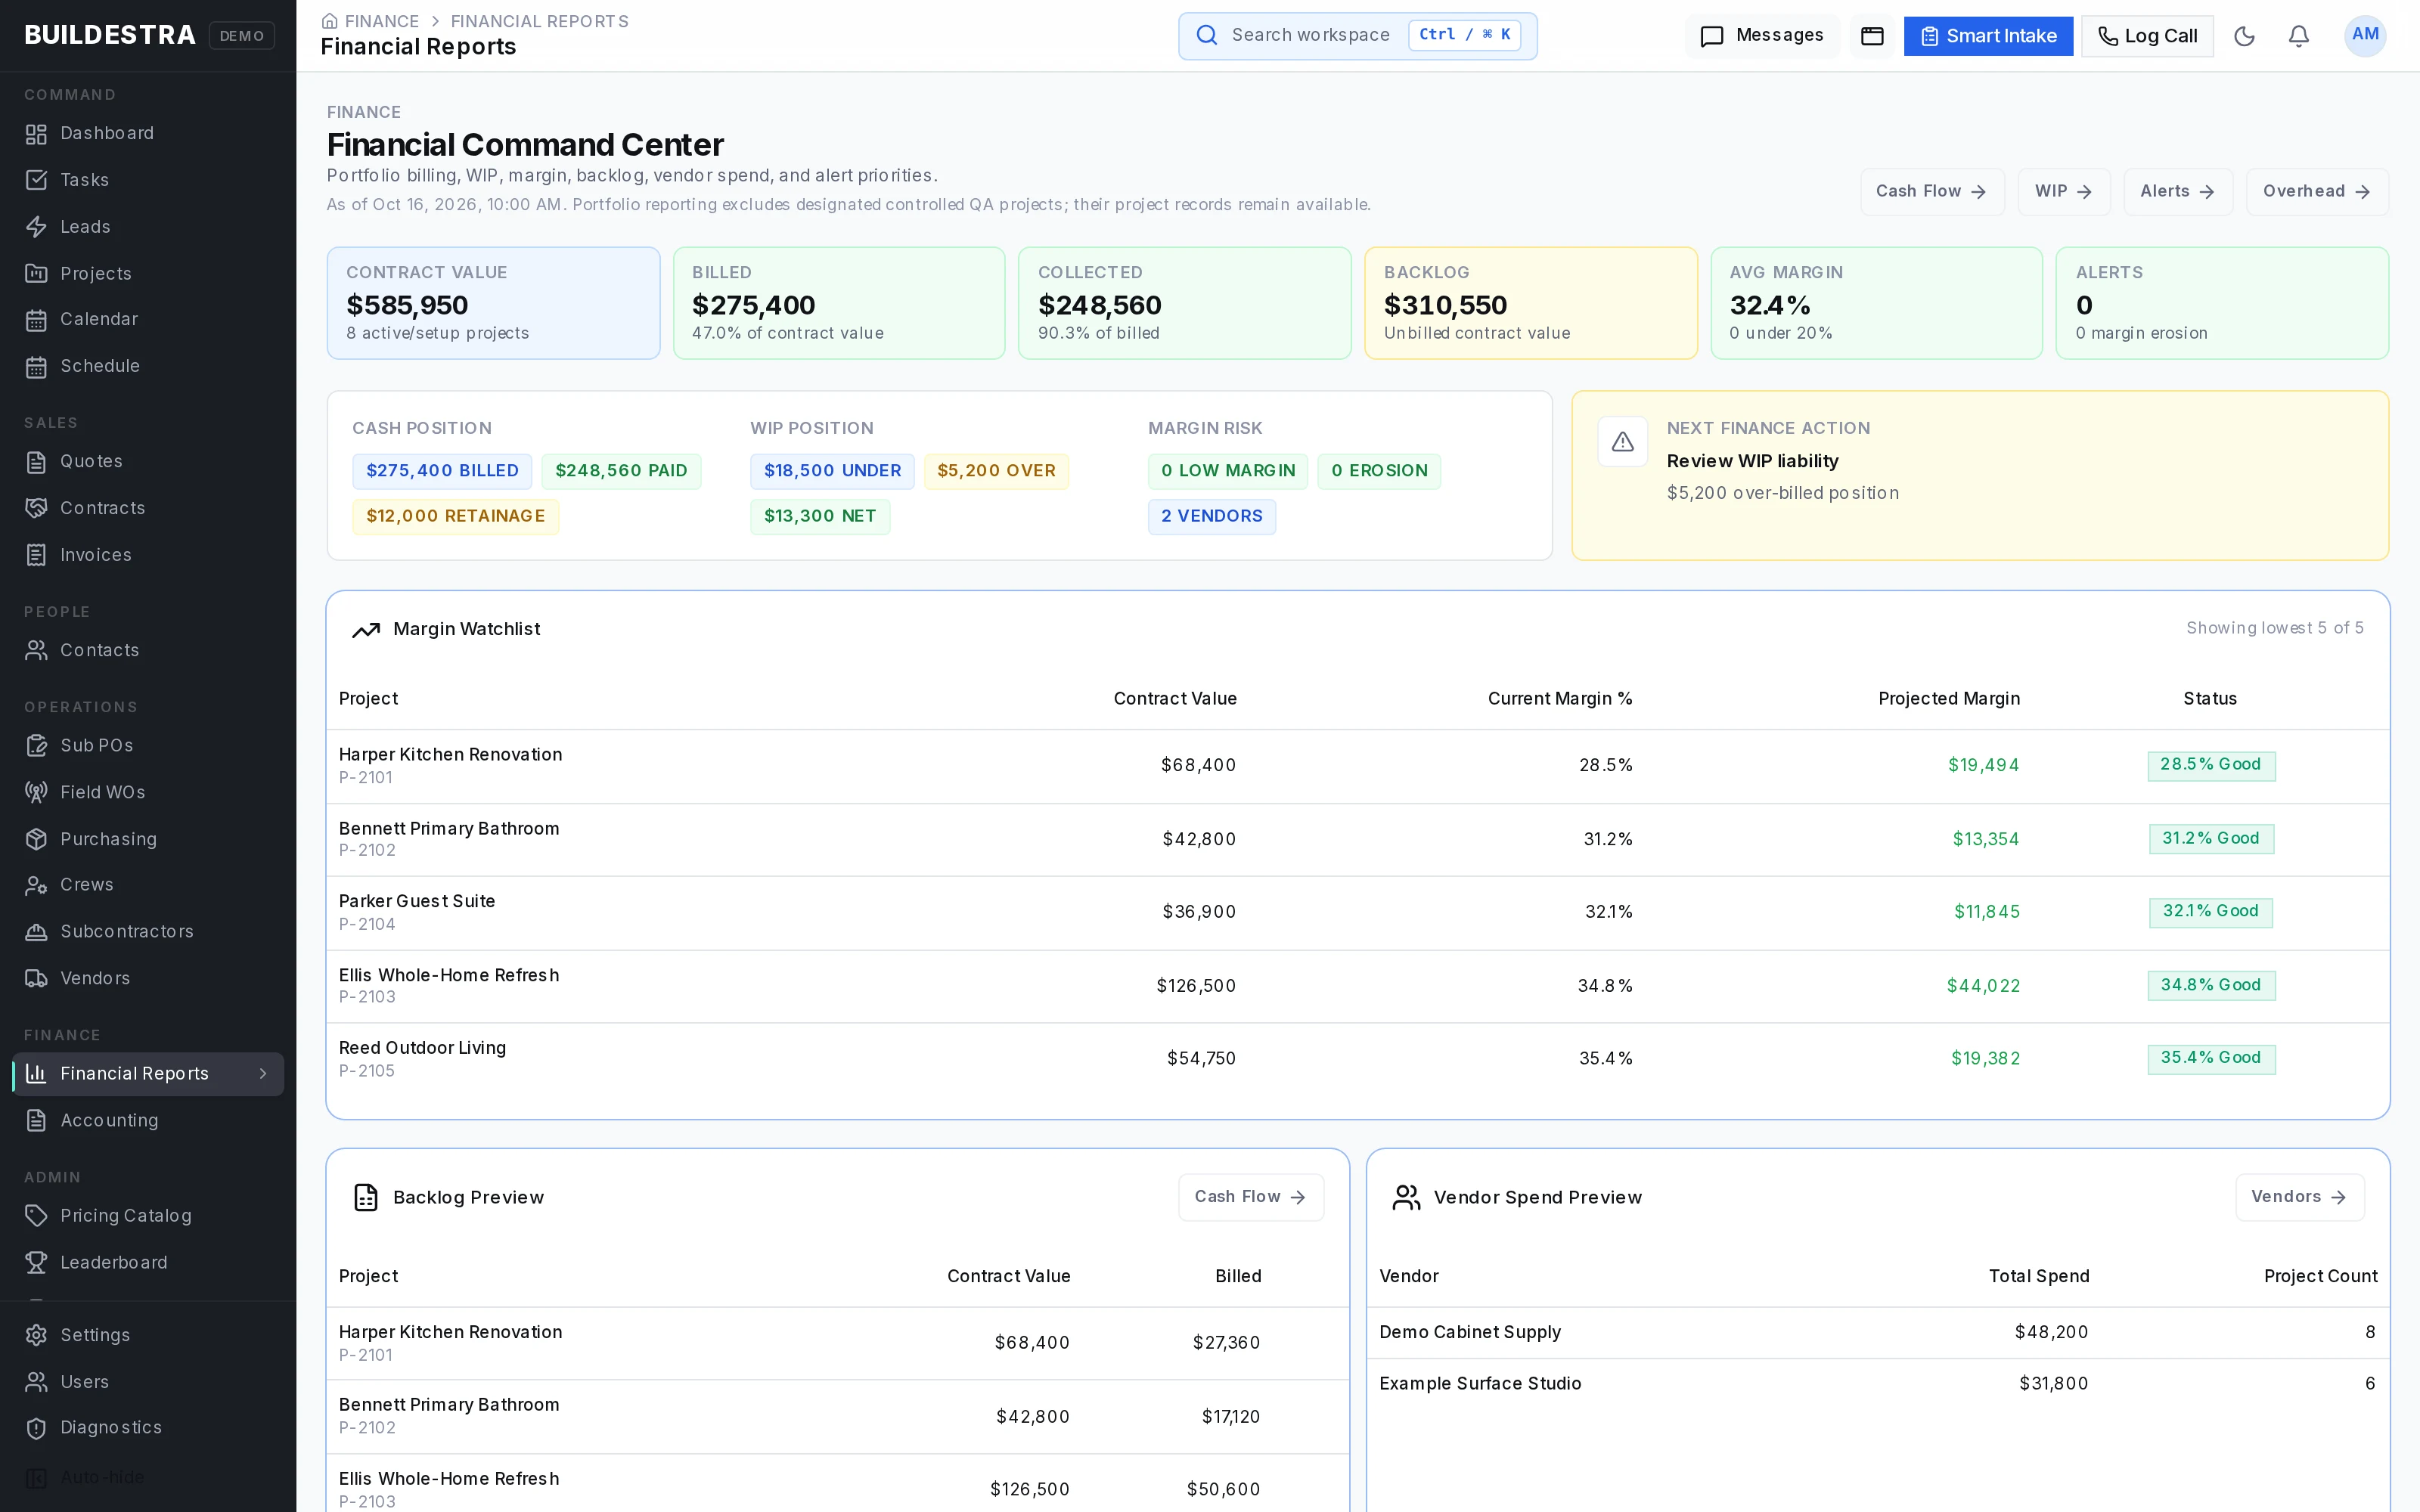The height and width of the screenshot is (1512, 2420).
Task: Open Cash Flow from Backlog Preview
Action: pos(1250,1197)
